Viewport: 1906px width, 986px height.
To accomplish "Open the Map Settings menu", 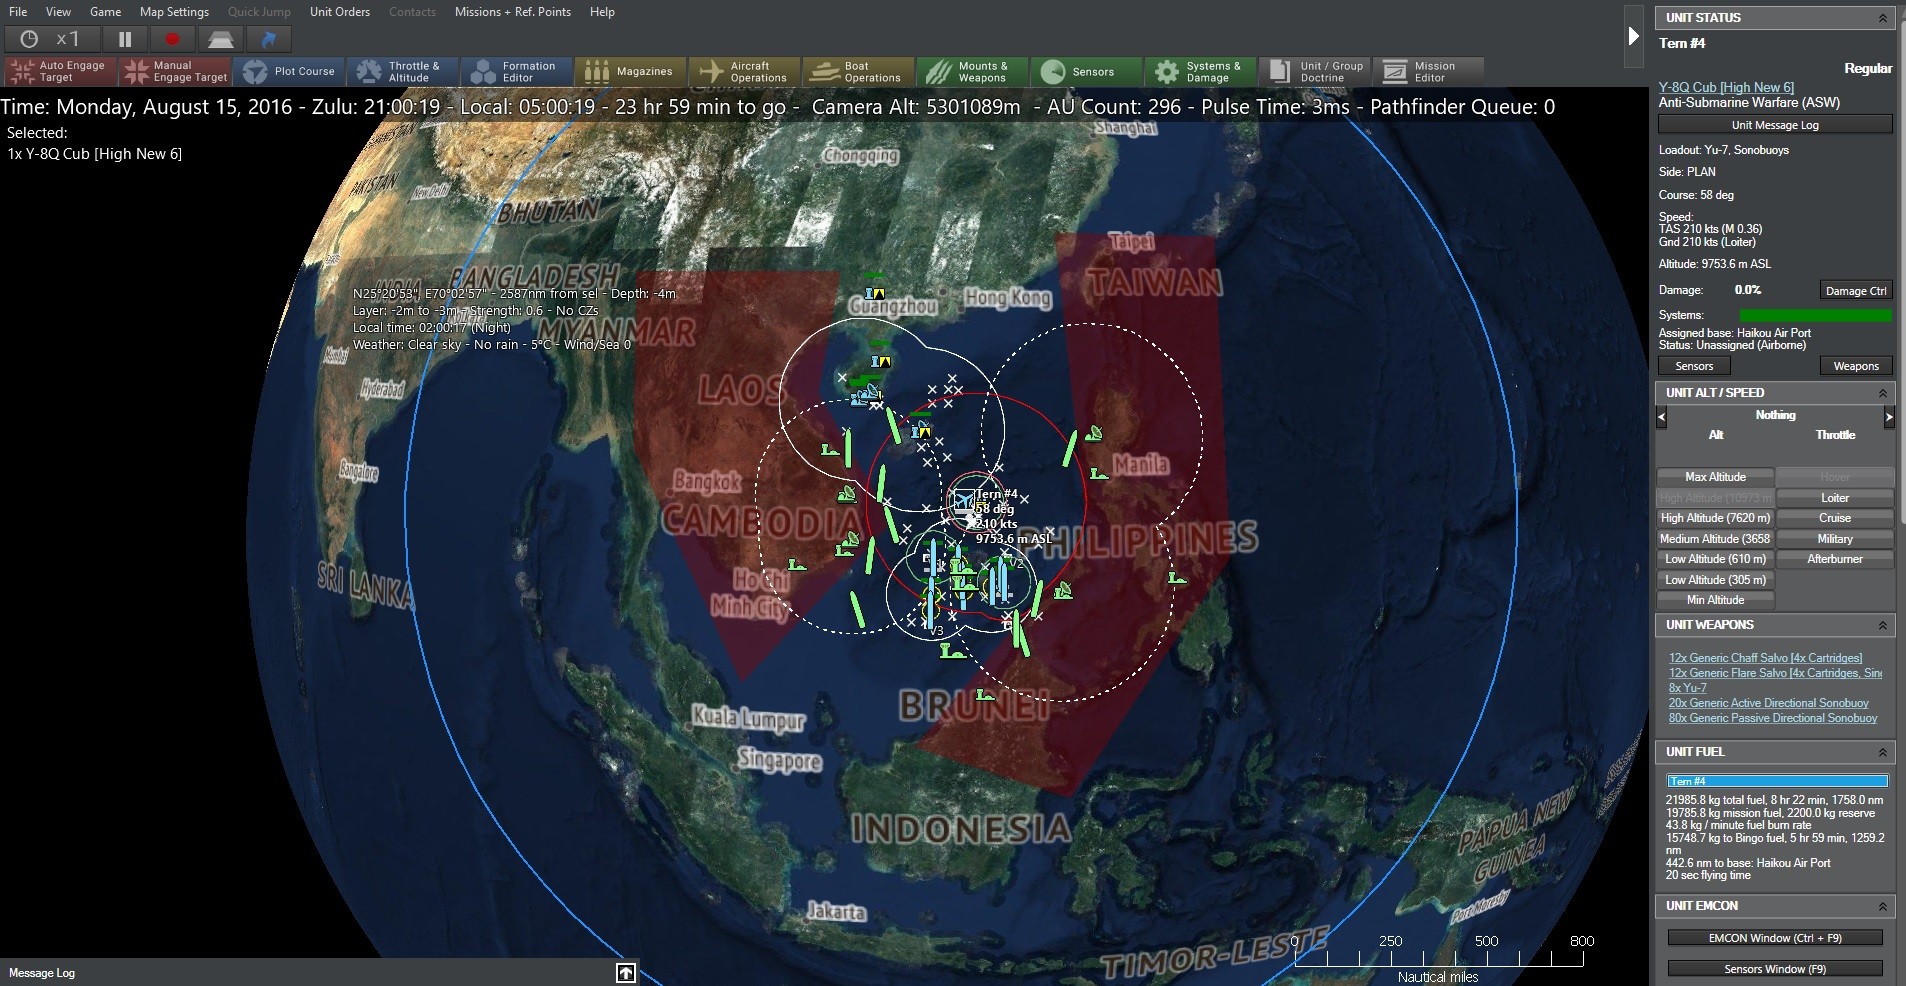I will (x=173, y=12).
